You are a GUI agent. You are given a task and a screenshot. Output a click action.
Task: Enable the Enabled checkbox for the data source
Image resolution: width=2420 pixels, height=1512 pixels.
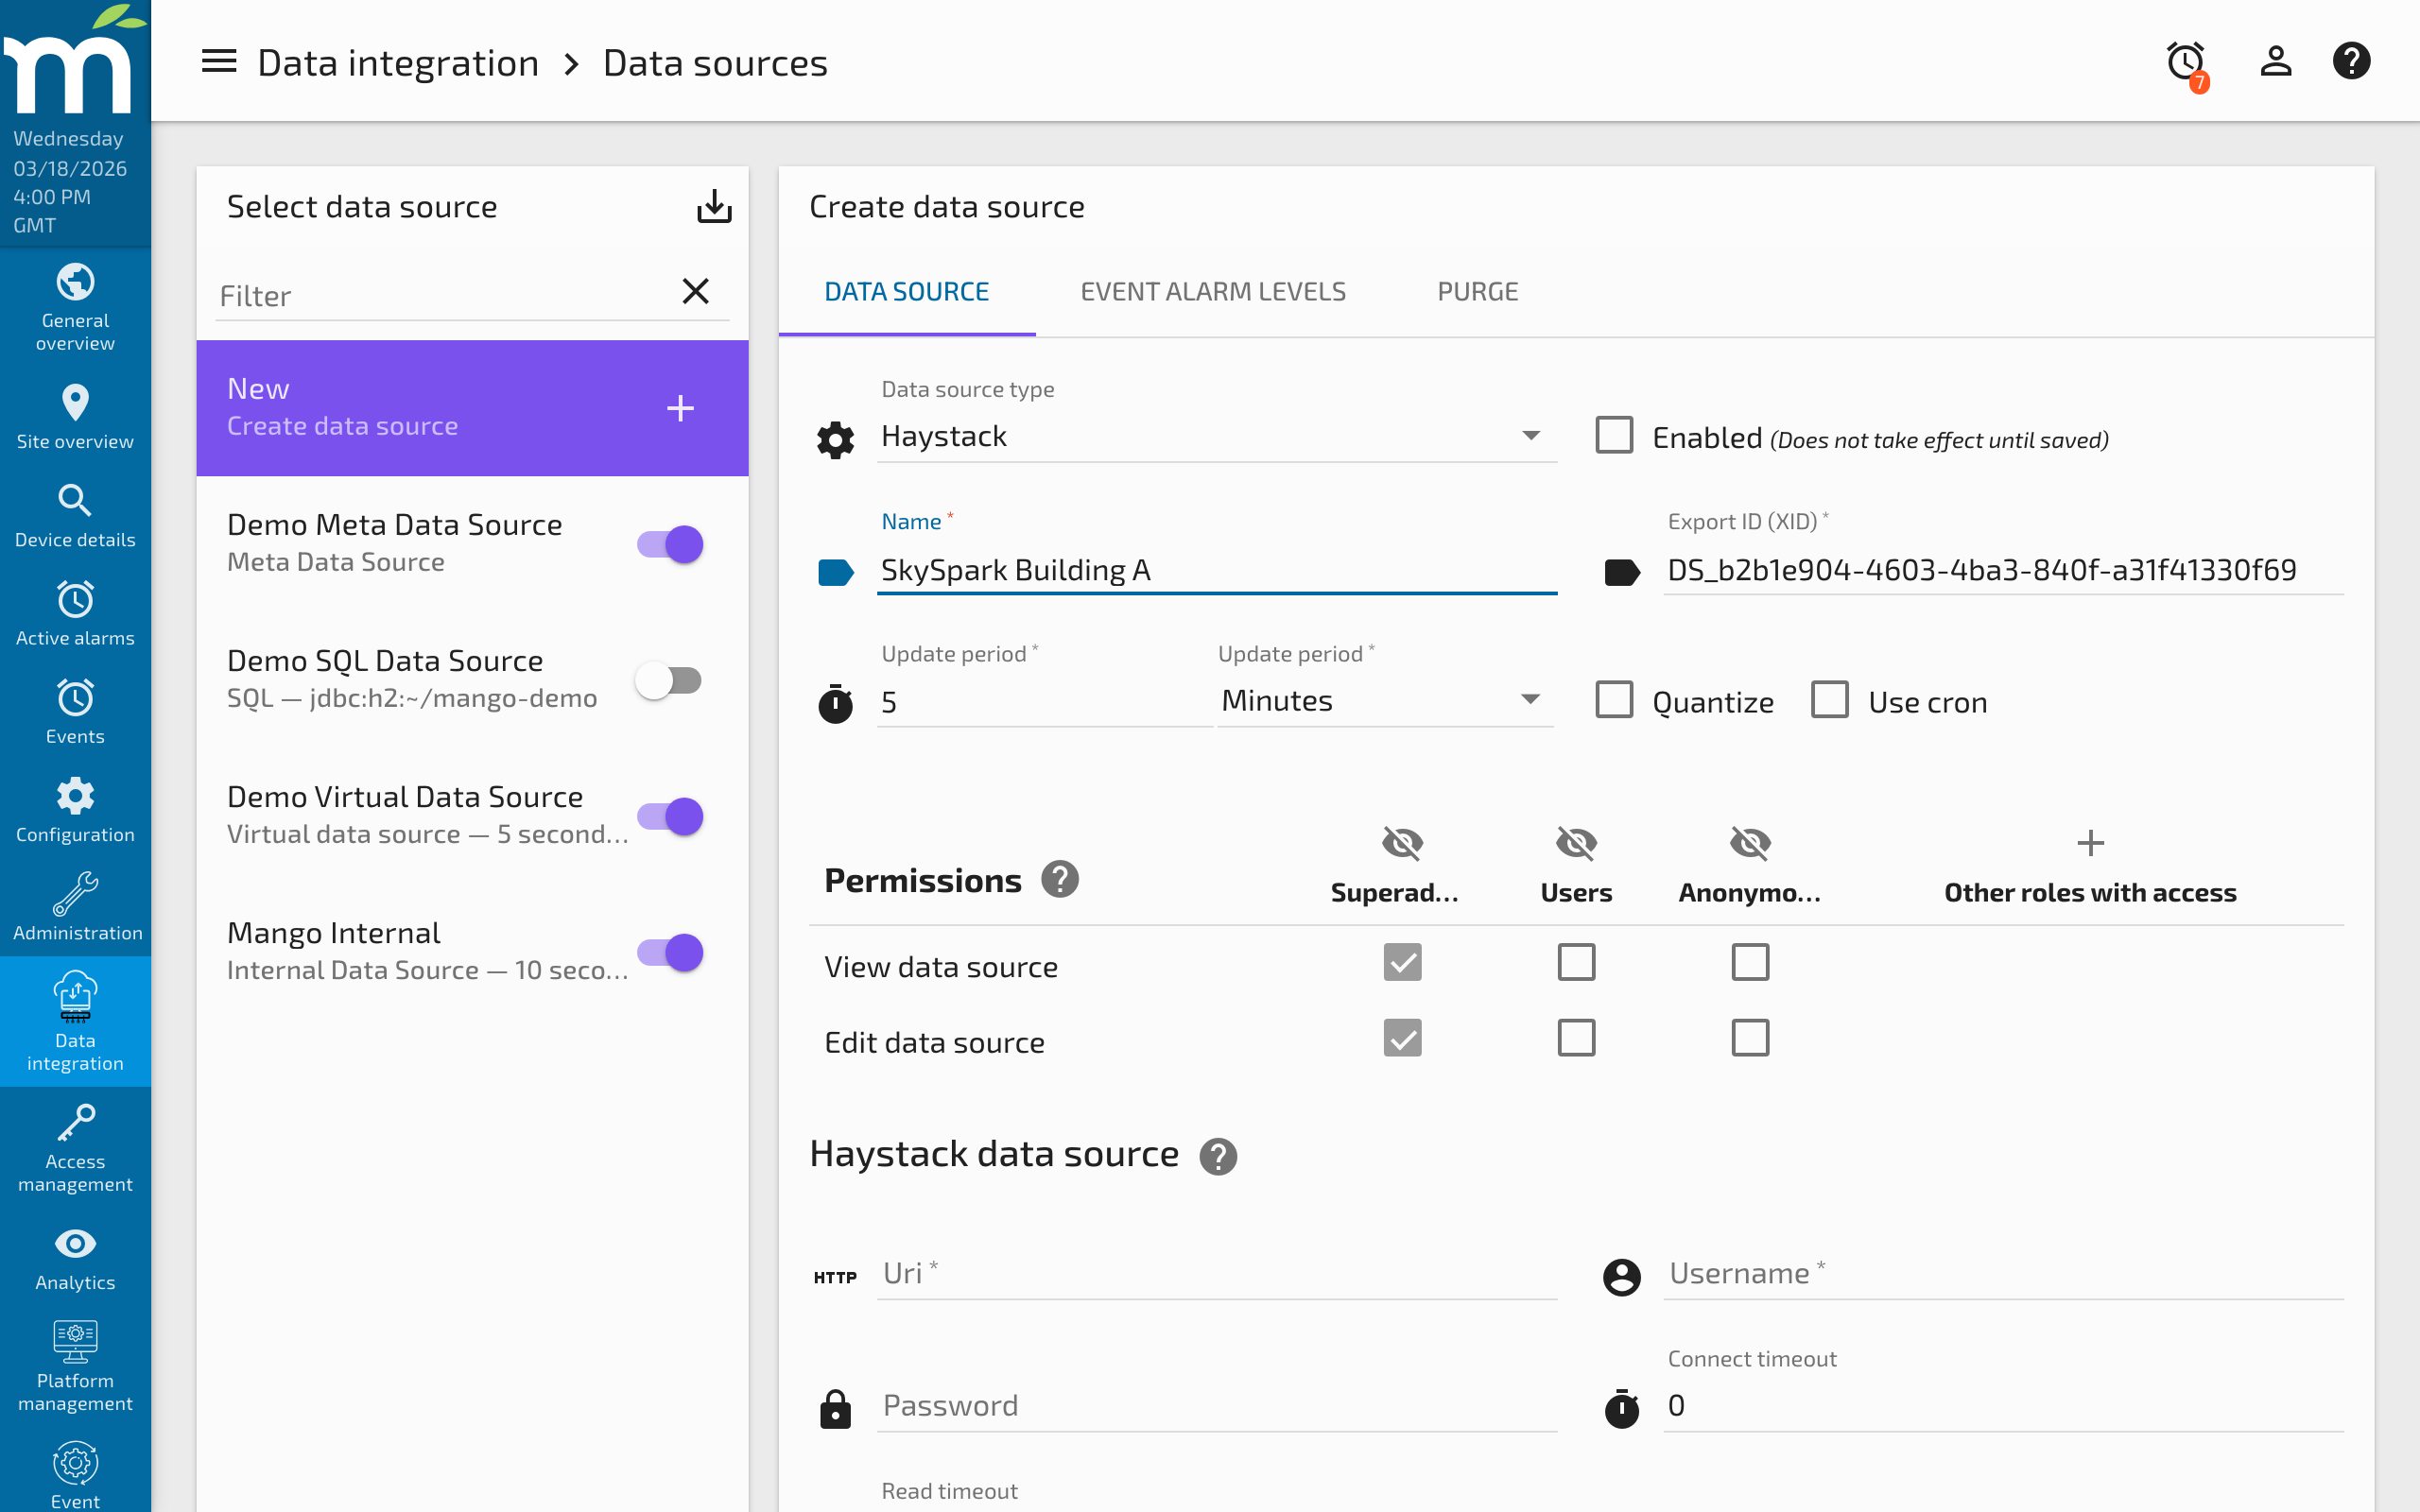click(1614, 435)
